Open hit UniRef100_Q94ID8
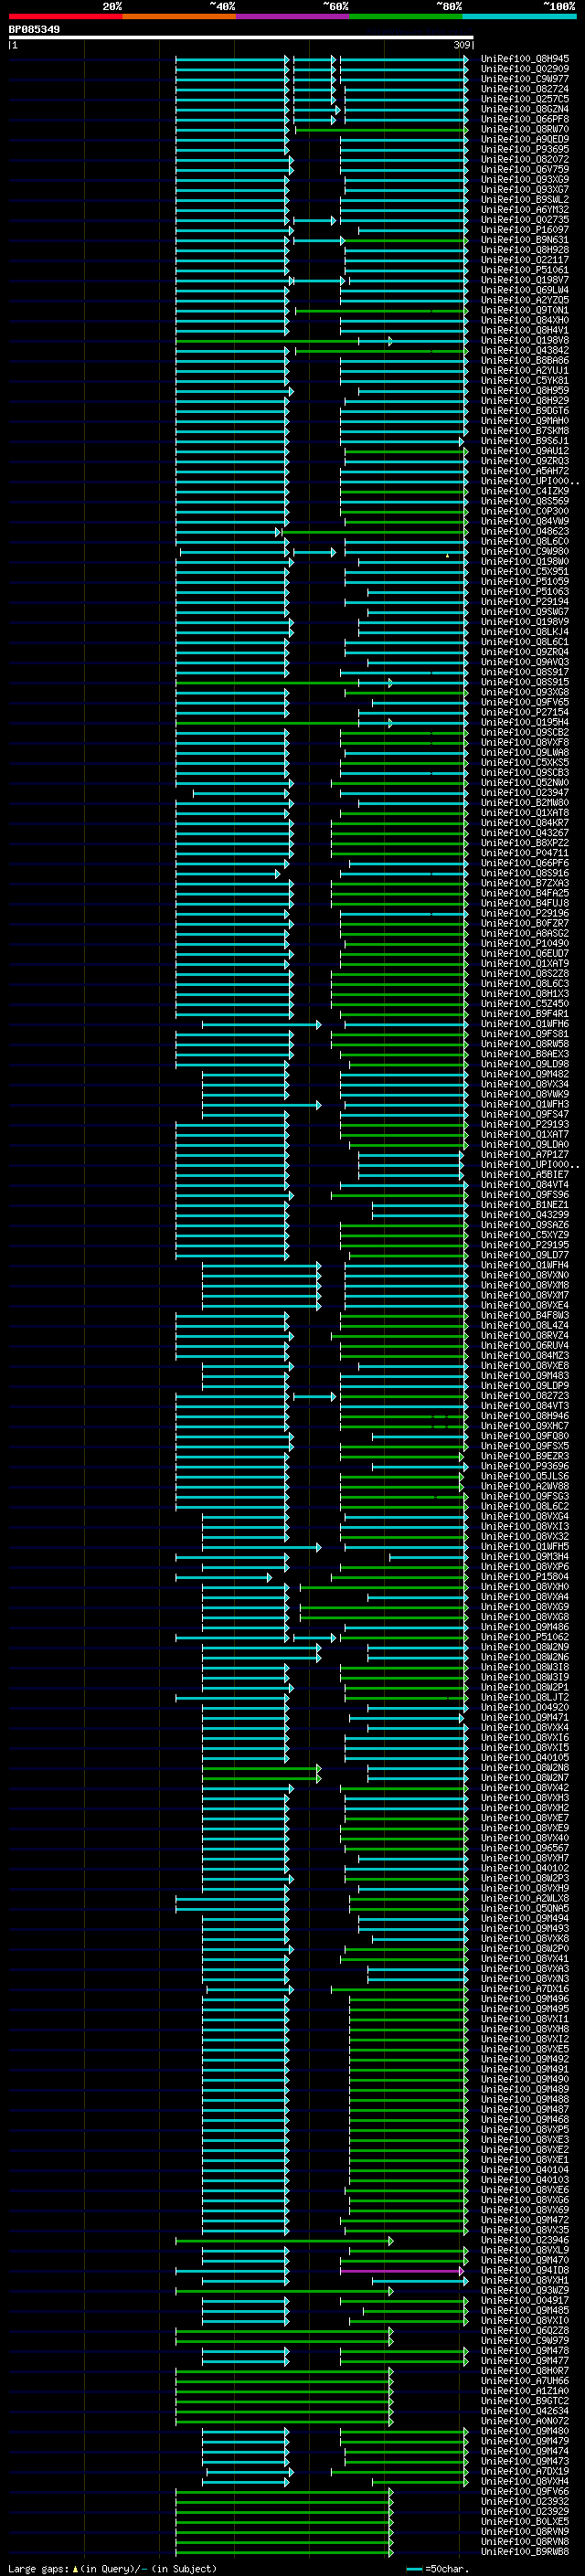 click(525, 2271)
